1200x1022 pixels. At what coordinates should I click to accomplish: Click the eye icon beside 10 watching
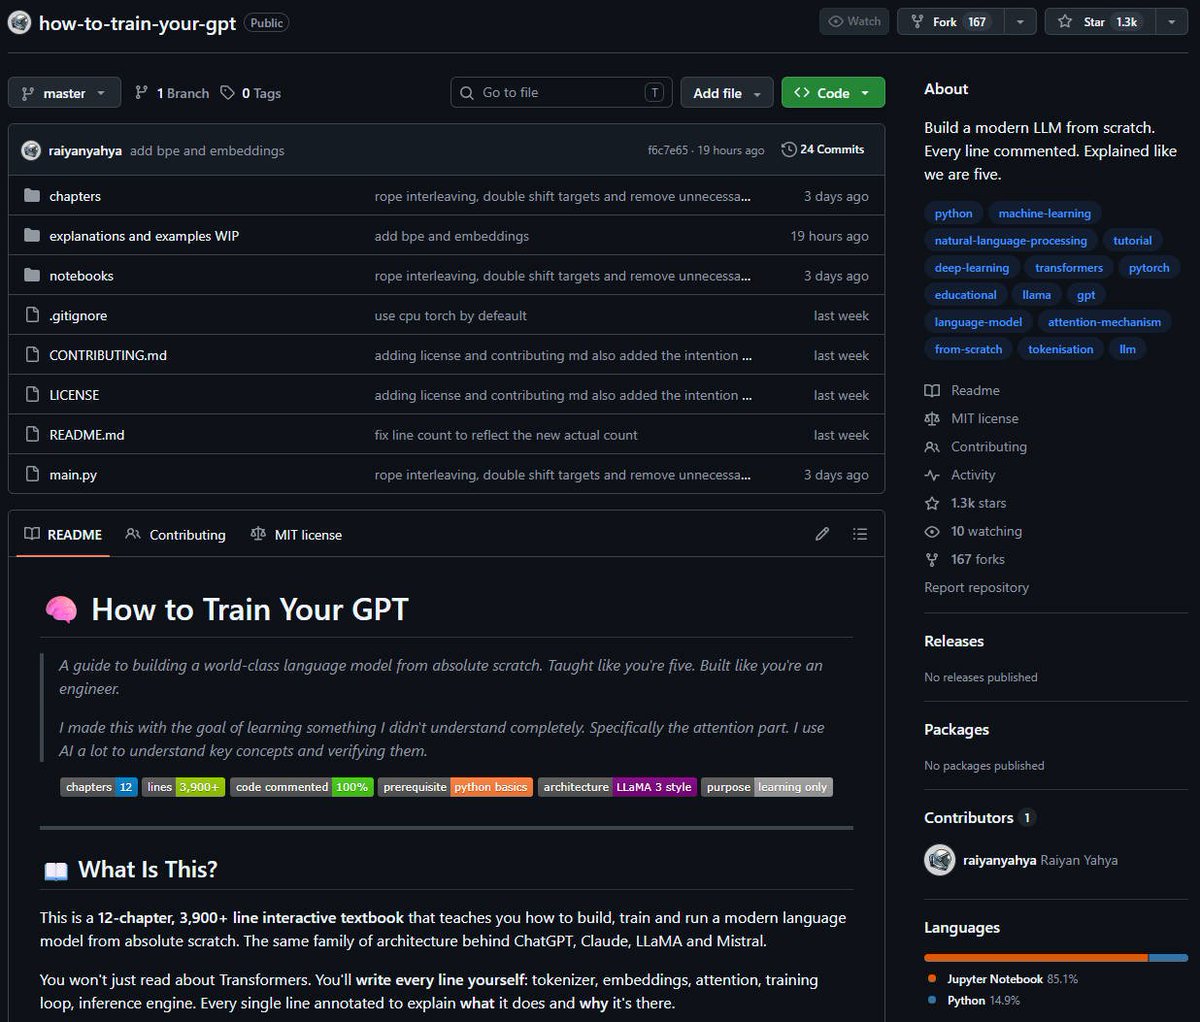tap(932, 531)
